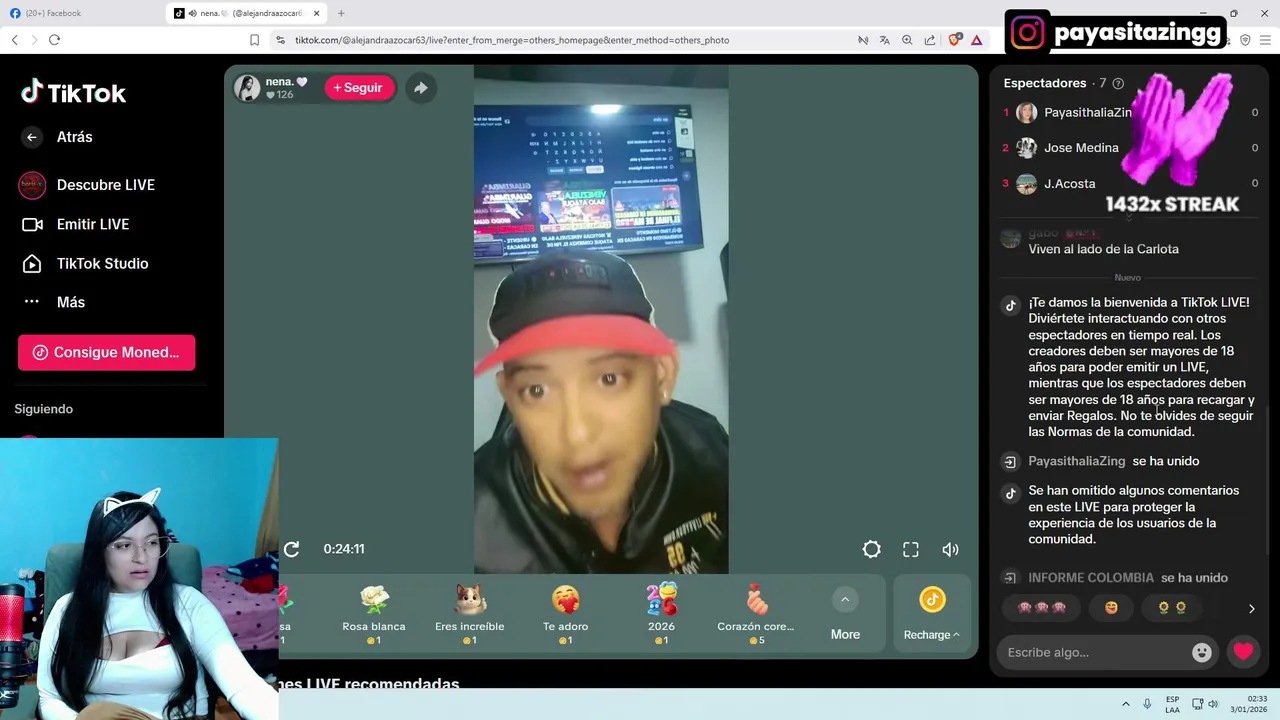The height and width of the screenshot is (720, 1280).
Task: Open the streamer nena profile avatar
Action: click(x=247, y=88)
